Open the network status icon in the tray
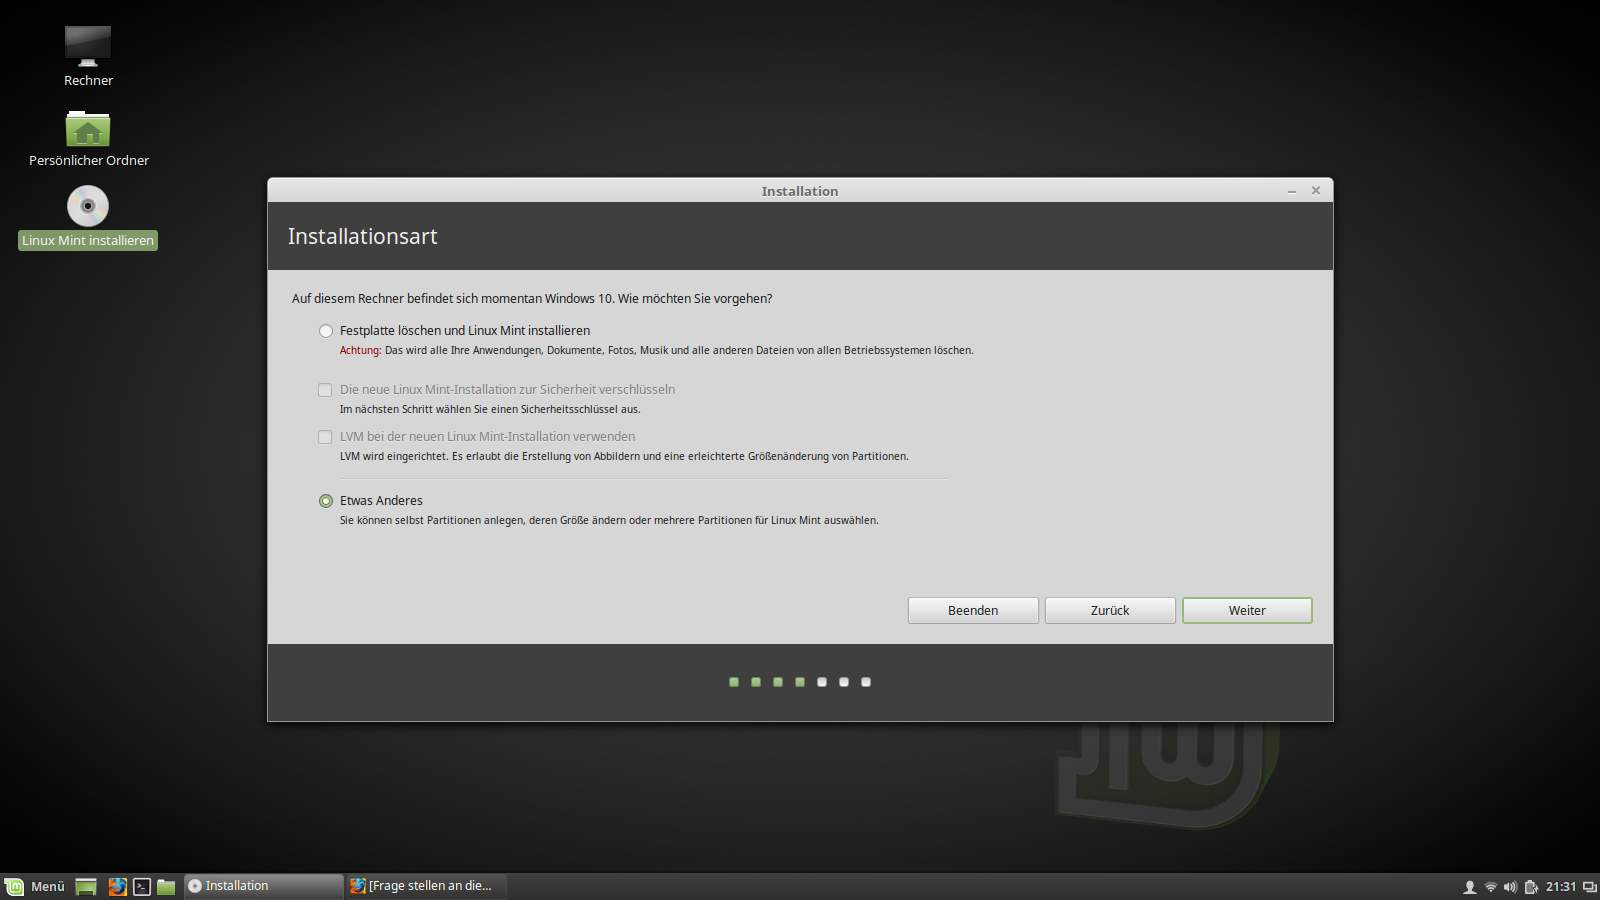This screenshot has width=1600, height=900. pos(1490,886)
